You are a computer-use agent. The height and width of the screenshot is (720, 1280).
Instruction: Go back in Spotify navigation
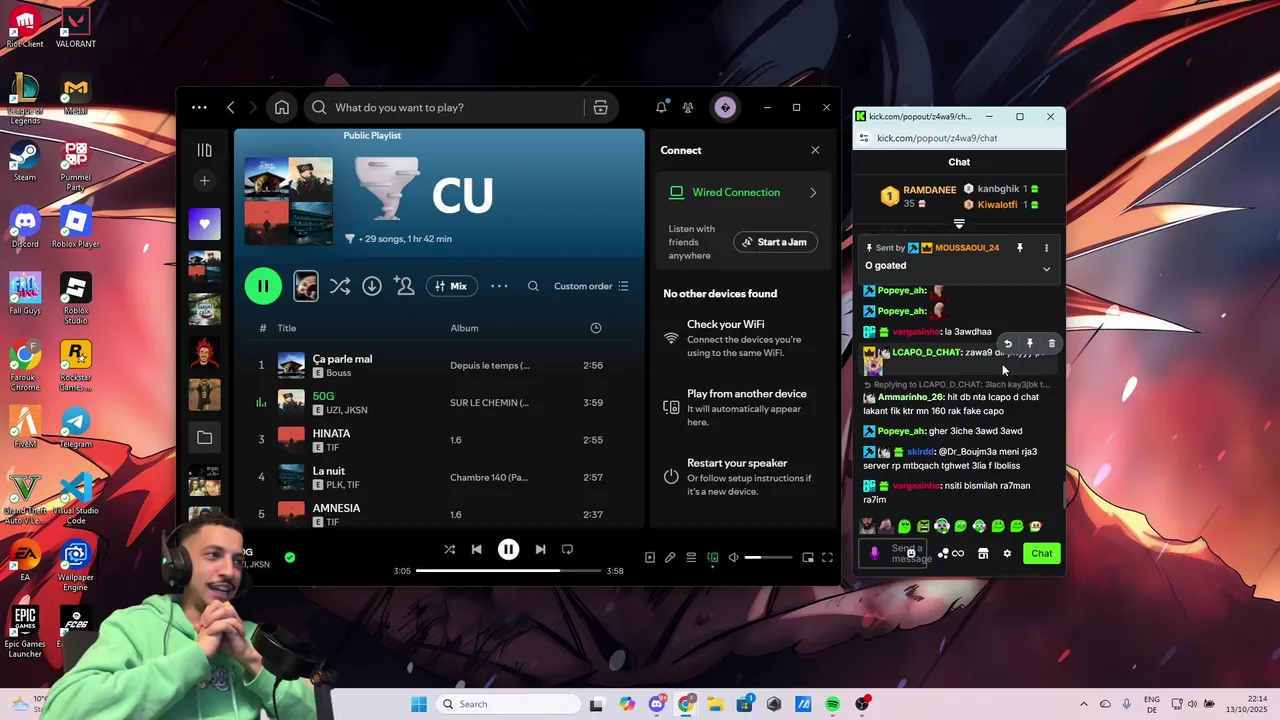point(230,107)
